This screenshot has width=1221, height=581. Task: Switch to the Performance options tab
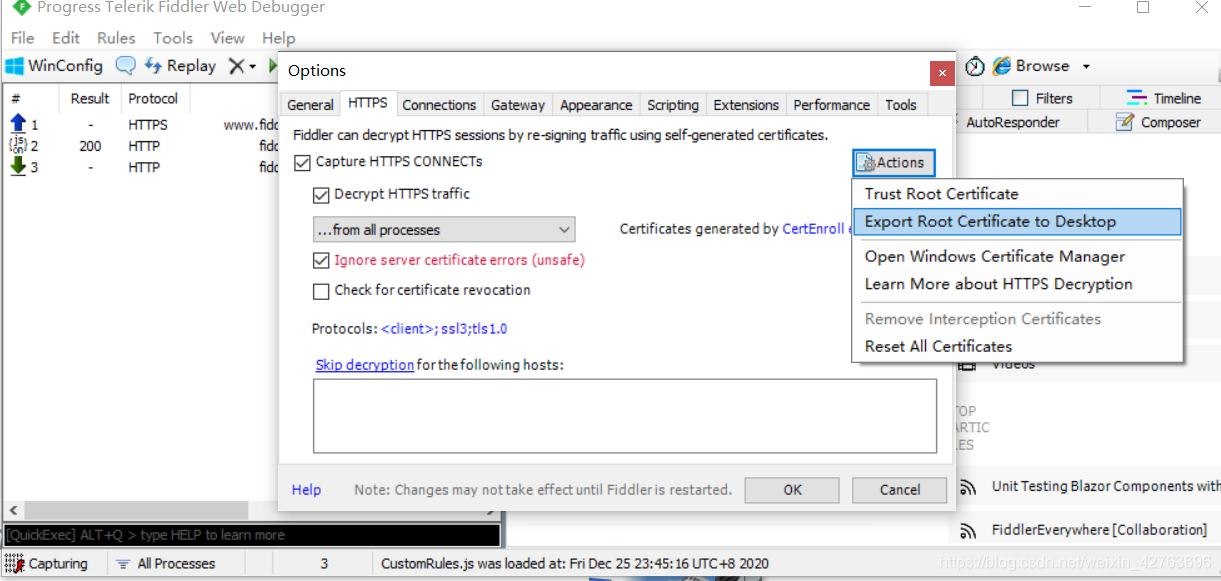(831, 105)
